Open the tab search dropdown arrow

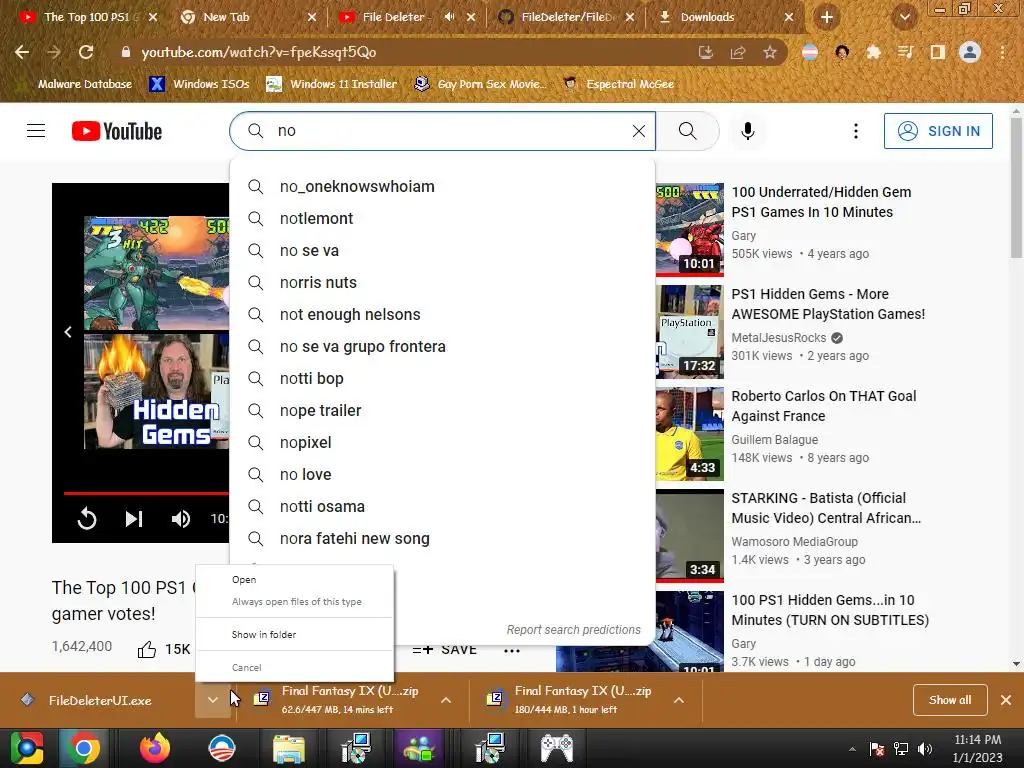pos(904,17)
